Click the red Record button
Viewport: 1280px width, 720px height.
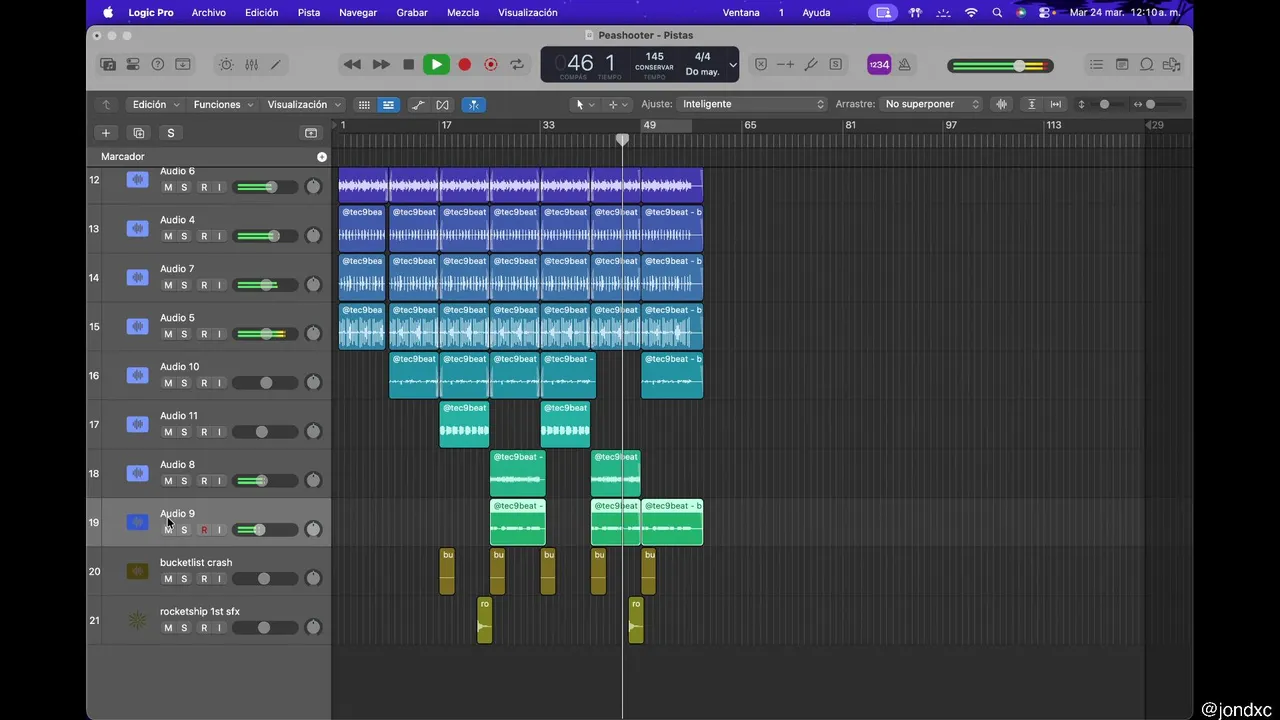tap(464, 64)
